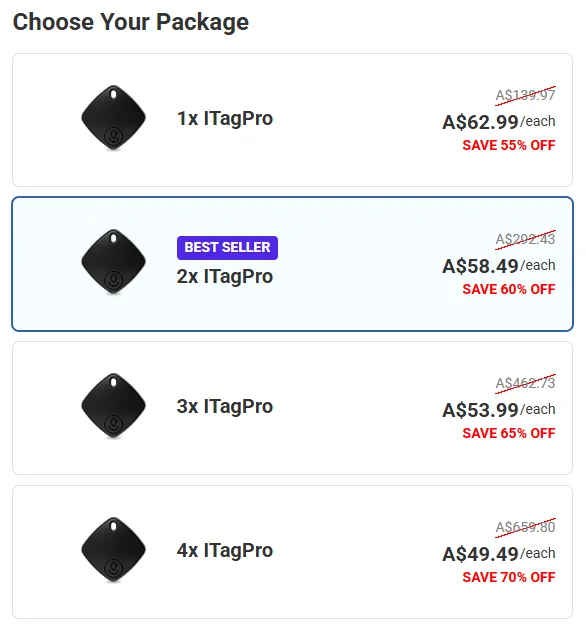Click the 1x ITagPro tracker image

pos(113,118)
